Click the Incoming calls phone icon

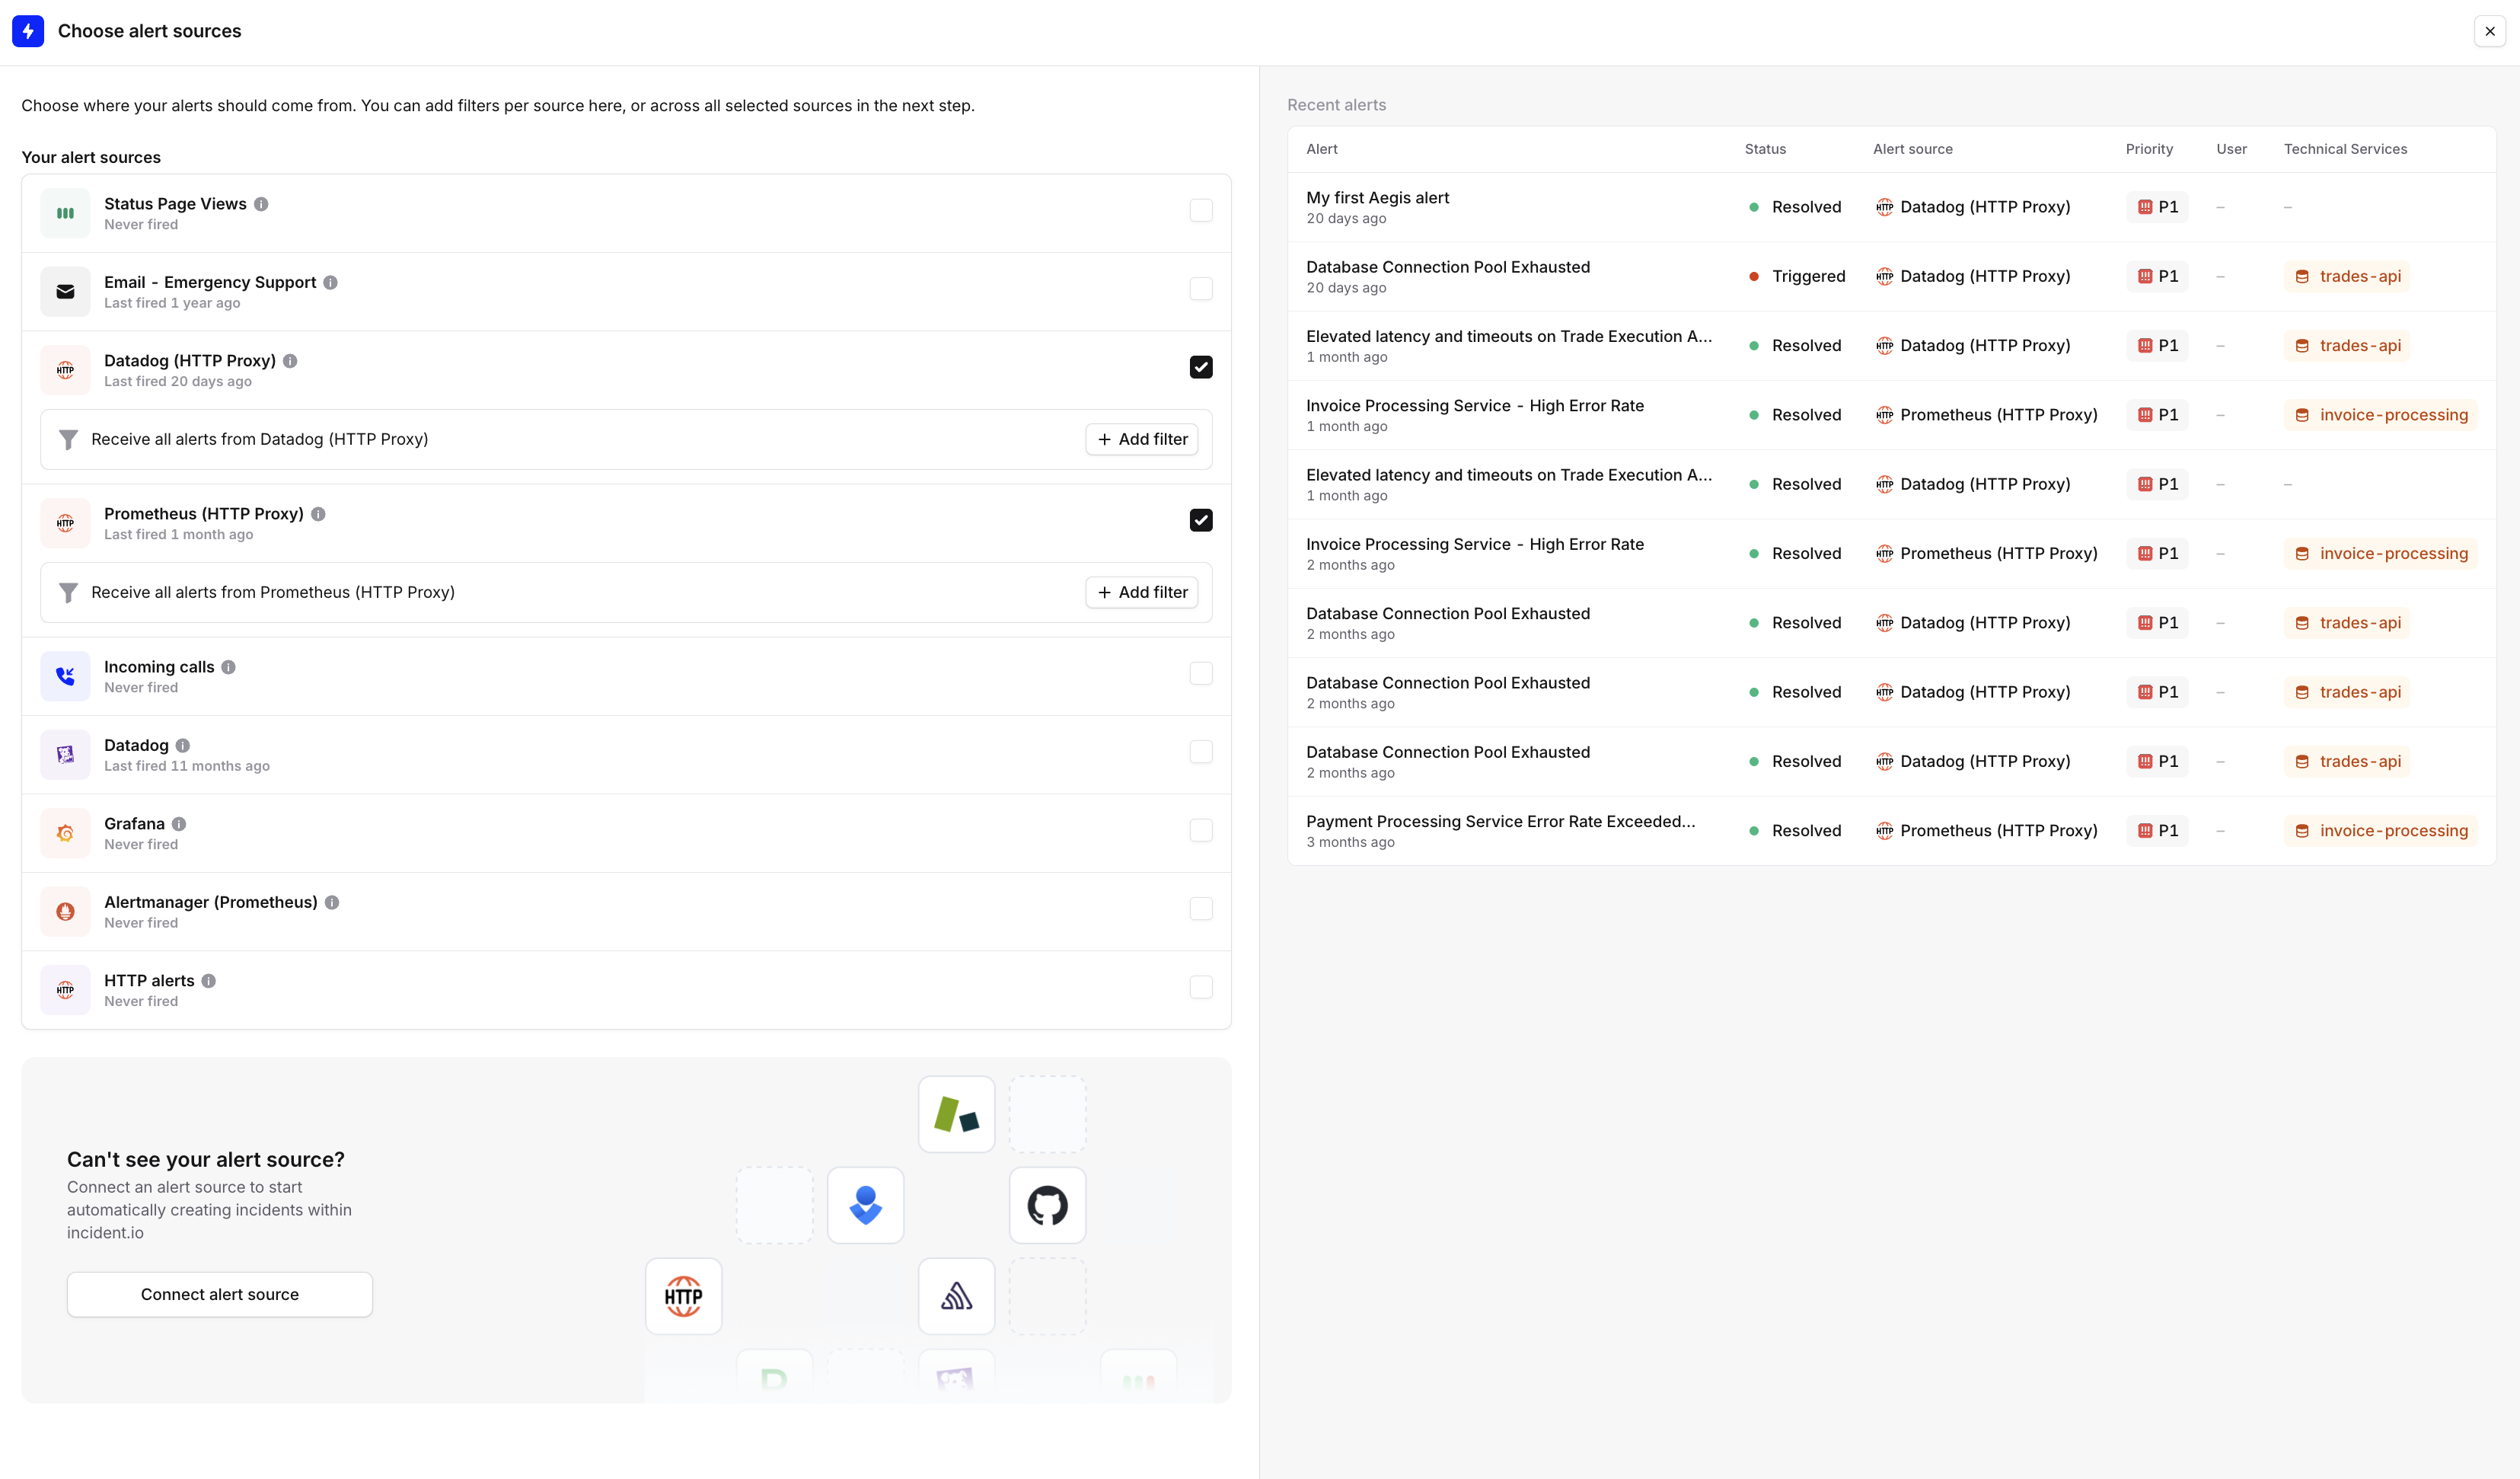point(65,676)
